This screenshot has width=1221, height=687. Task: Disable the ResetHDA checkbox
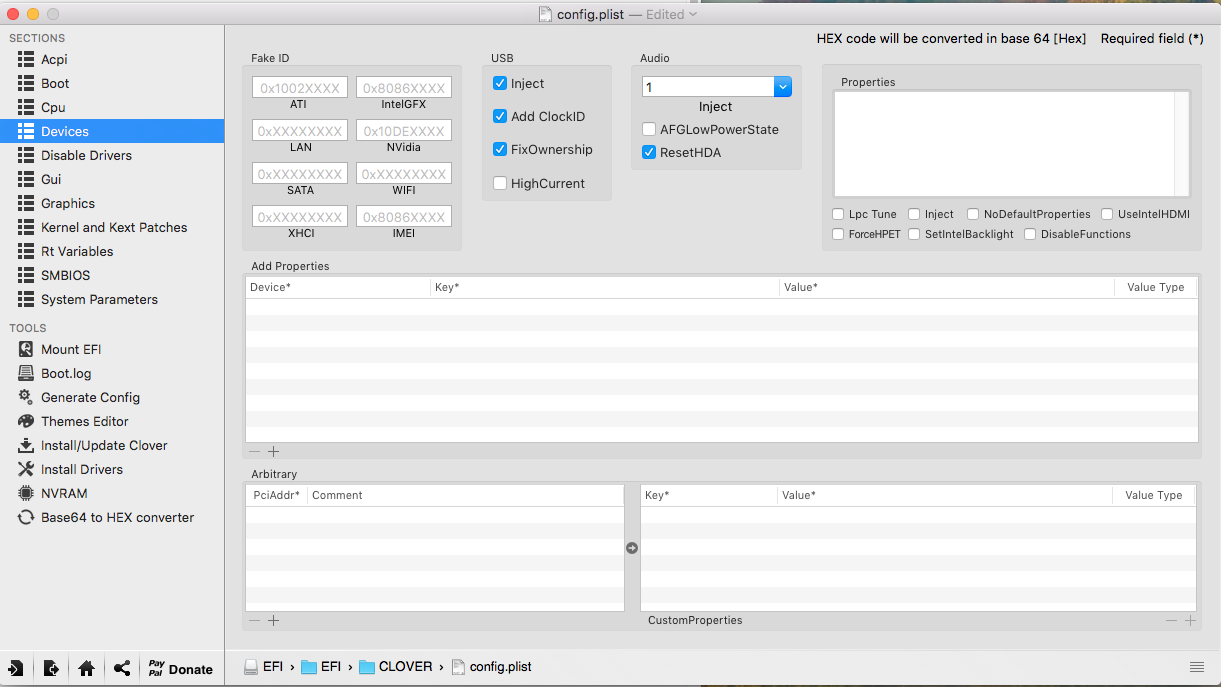point(649,152)
